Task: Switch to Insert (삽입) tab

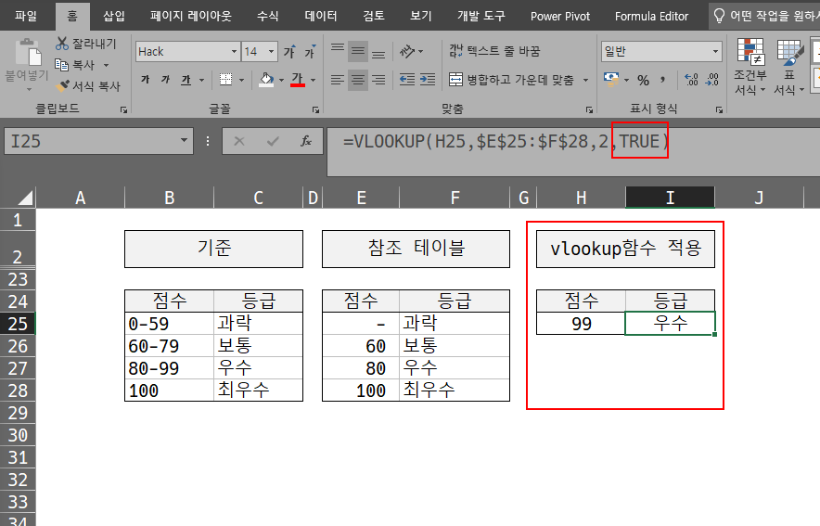Action: click(x=113, y=16)
